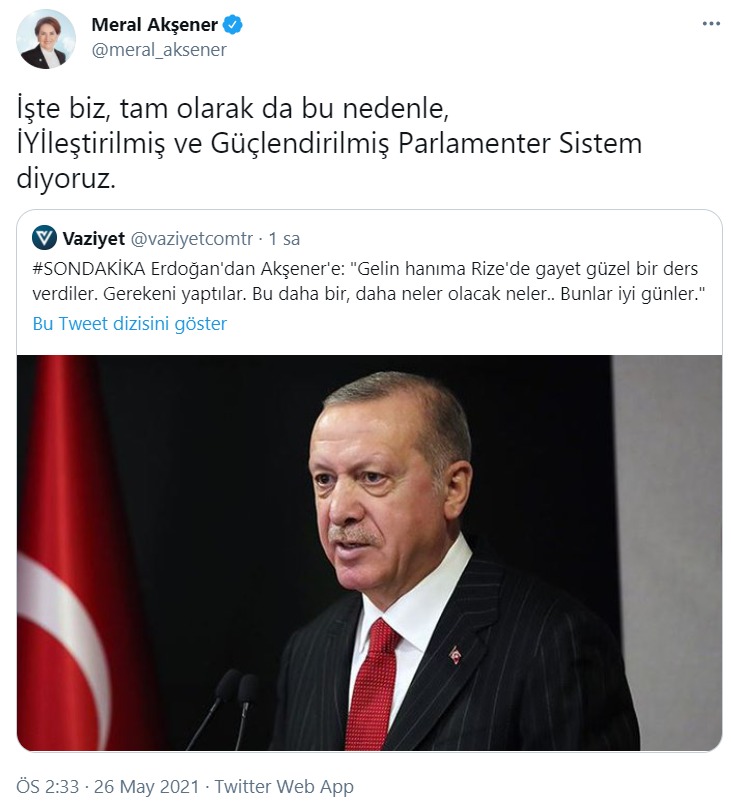Image resolution: width=731 pixels, height=810 pixels.
Task: Click 'Bu Tweet dizisini göster' link
Action: point(130,324)
